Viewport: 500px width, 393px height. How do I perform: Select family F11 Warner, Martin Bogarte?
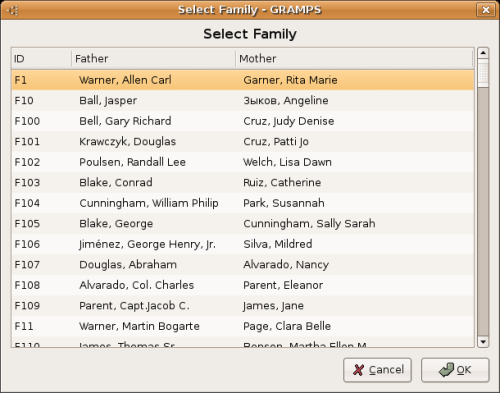click(243, 326)
